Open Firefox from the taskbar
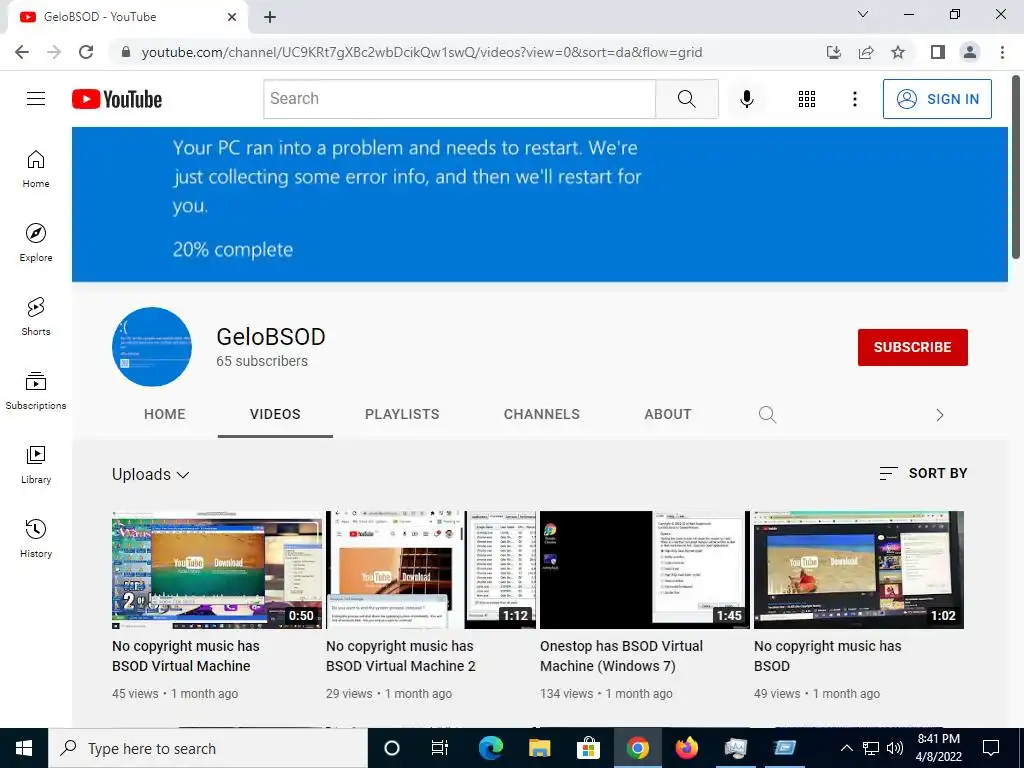This screenshot has width=1024, height=768. (686, 748)
